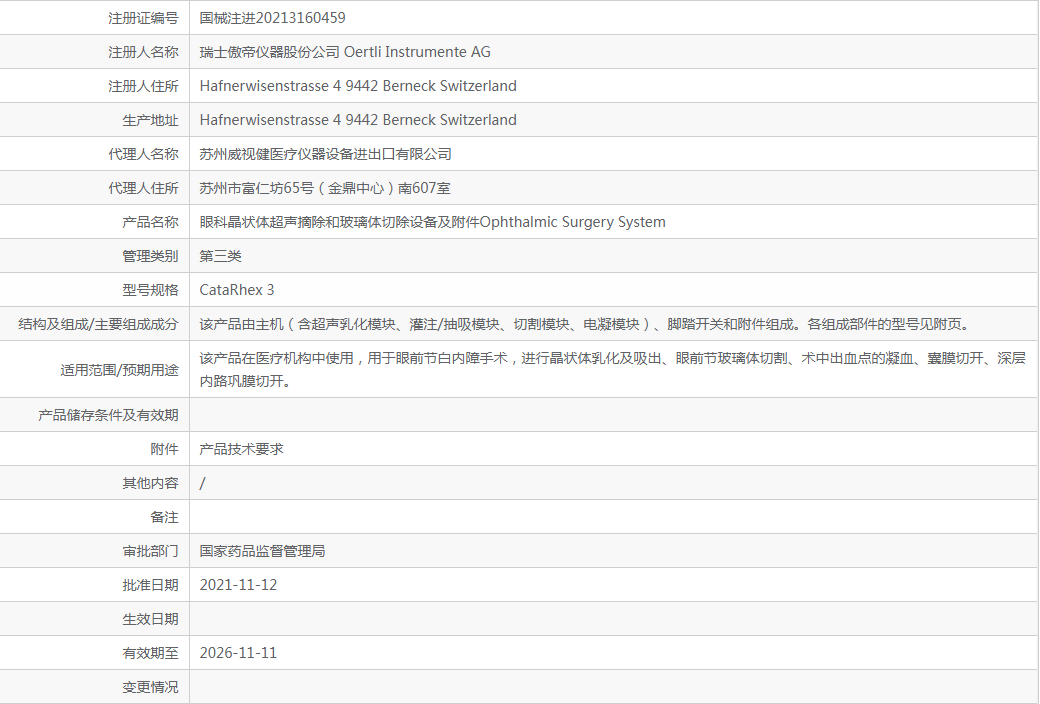Image resolution: width=1040 pixels, height=704 pixels.
Task: Click approval date 2021-11-12
Action: [x=238, y=585]
